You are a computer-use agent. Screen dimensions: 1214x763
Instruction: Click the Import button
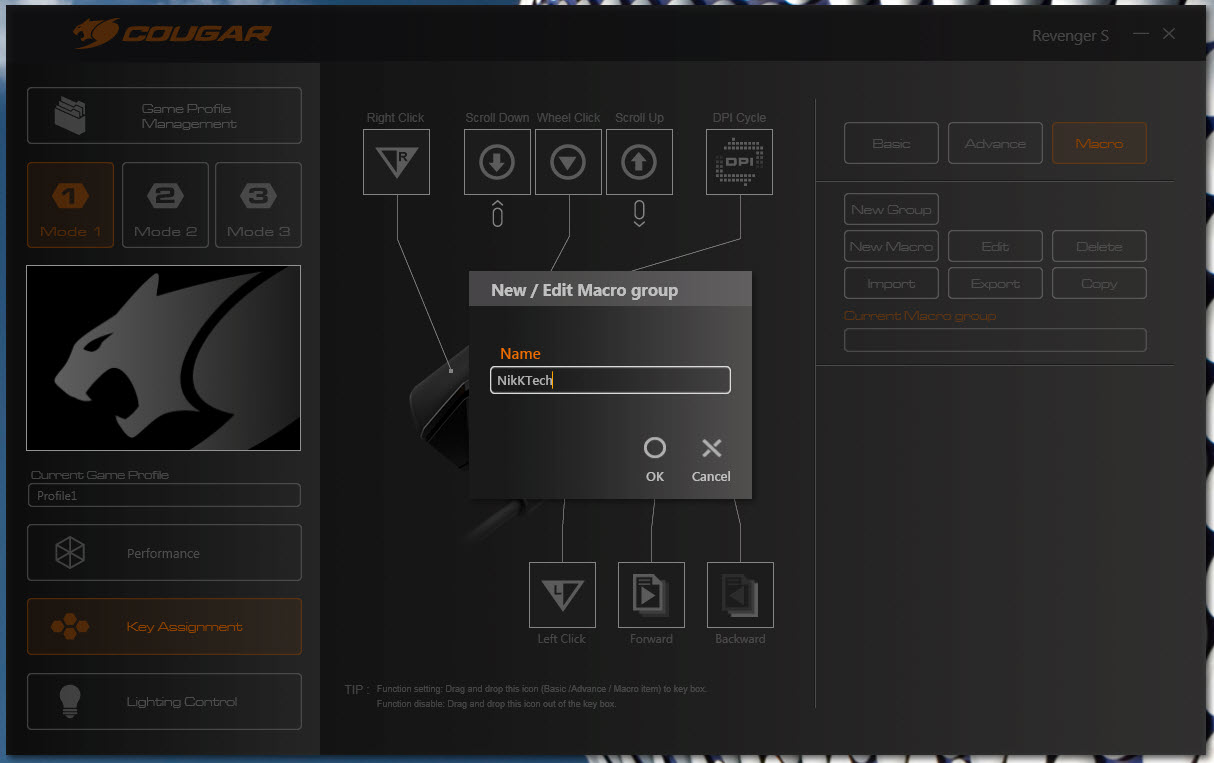pos(891,283)
